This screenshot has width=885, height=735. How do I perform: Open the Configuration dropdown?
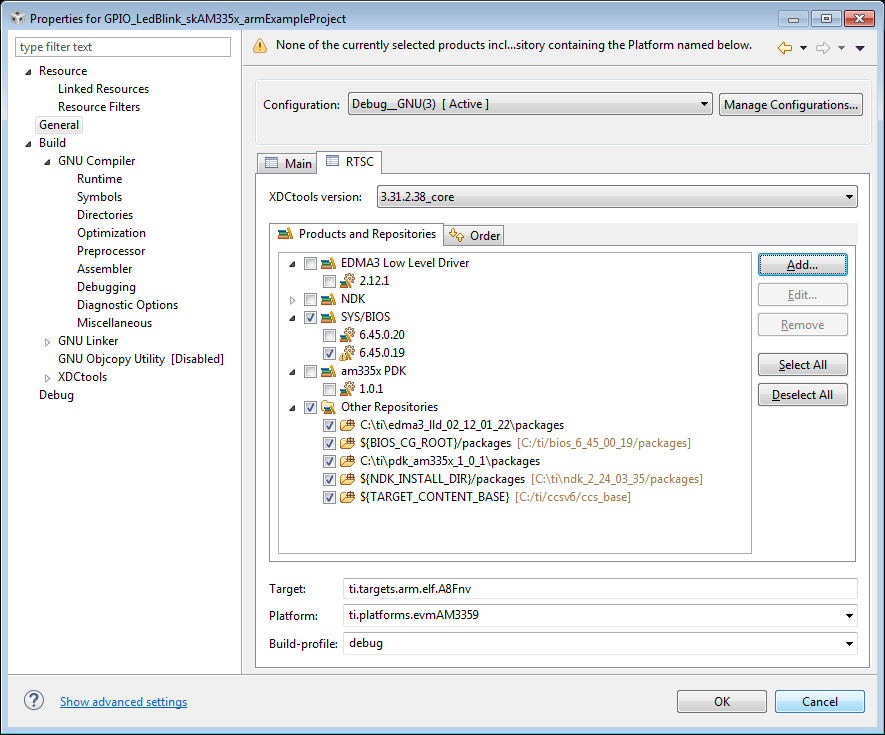(x=530, y=104)
